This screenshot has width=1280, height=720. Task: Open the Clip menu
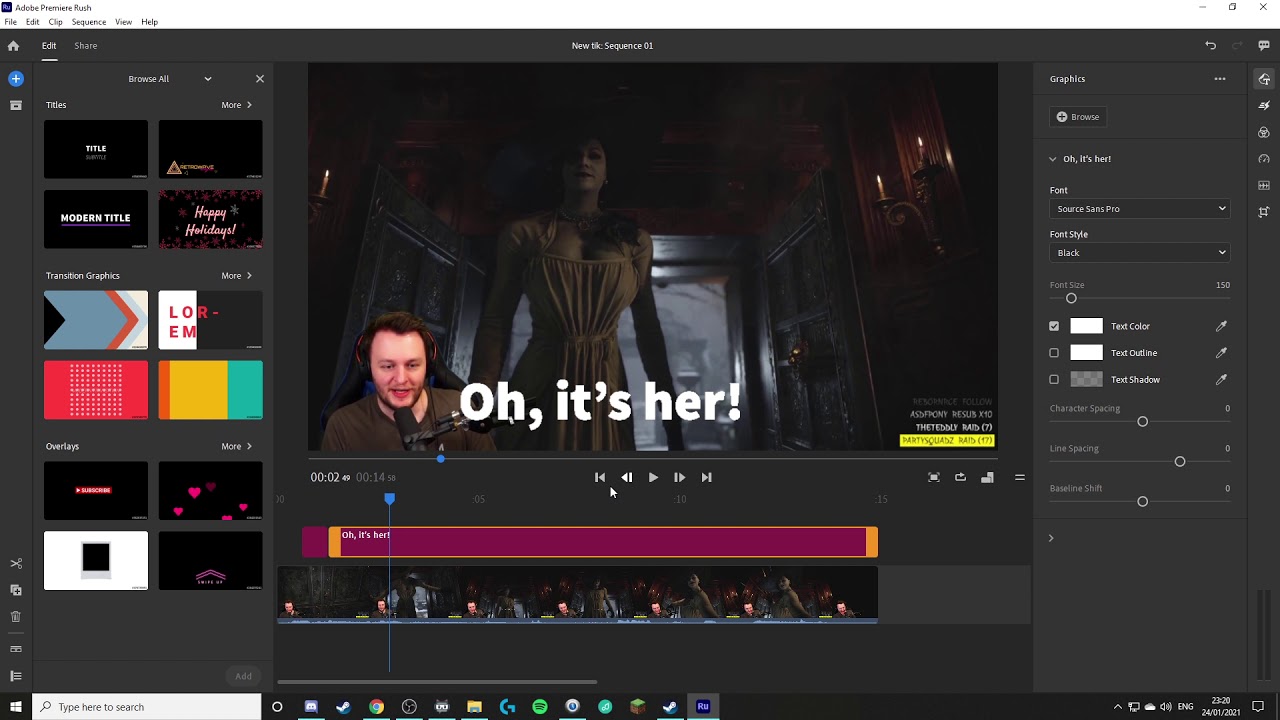pyautogui.click(x=55, y=22)
